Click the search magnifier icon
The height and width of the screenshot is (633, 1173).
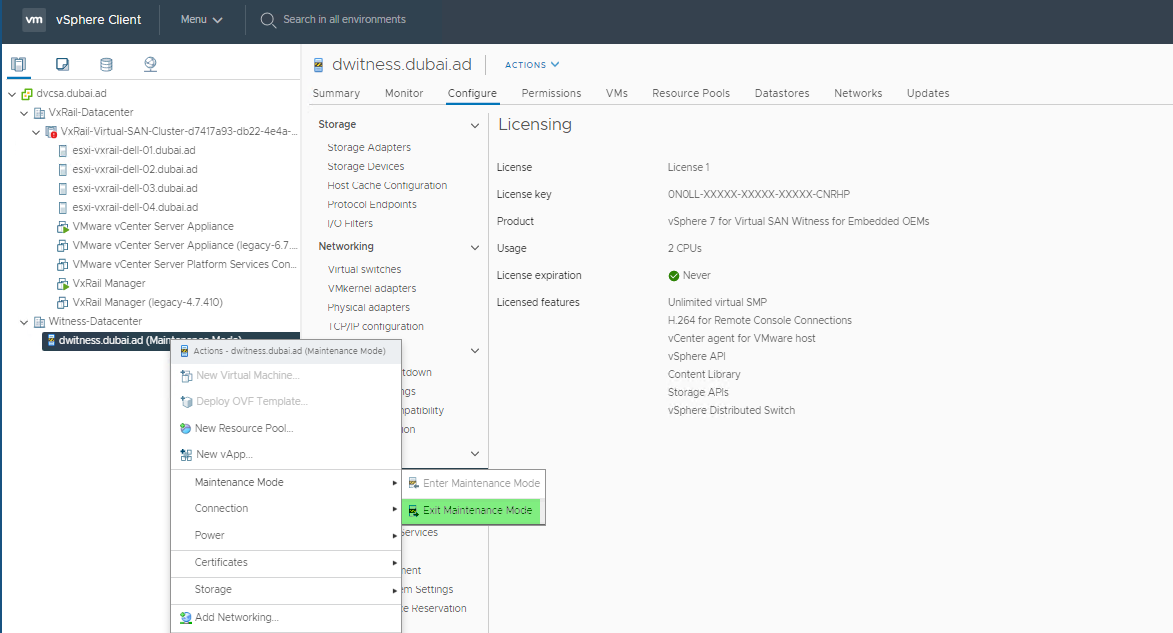pyautogui.click(x=268, y=20)
